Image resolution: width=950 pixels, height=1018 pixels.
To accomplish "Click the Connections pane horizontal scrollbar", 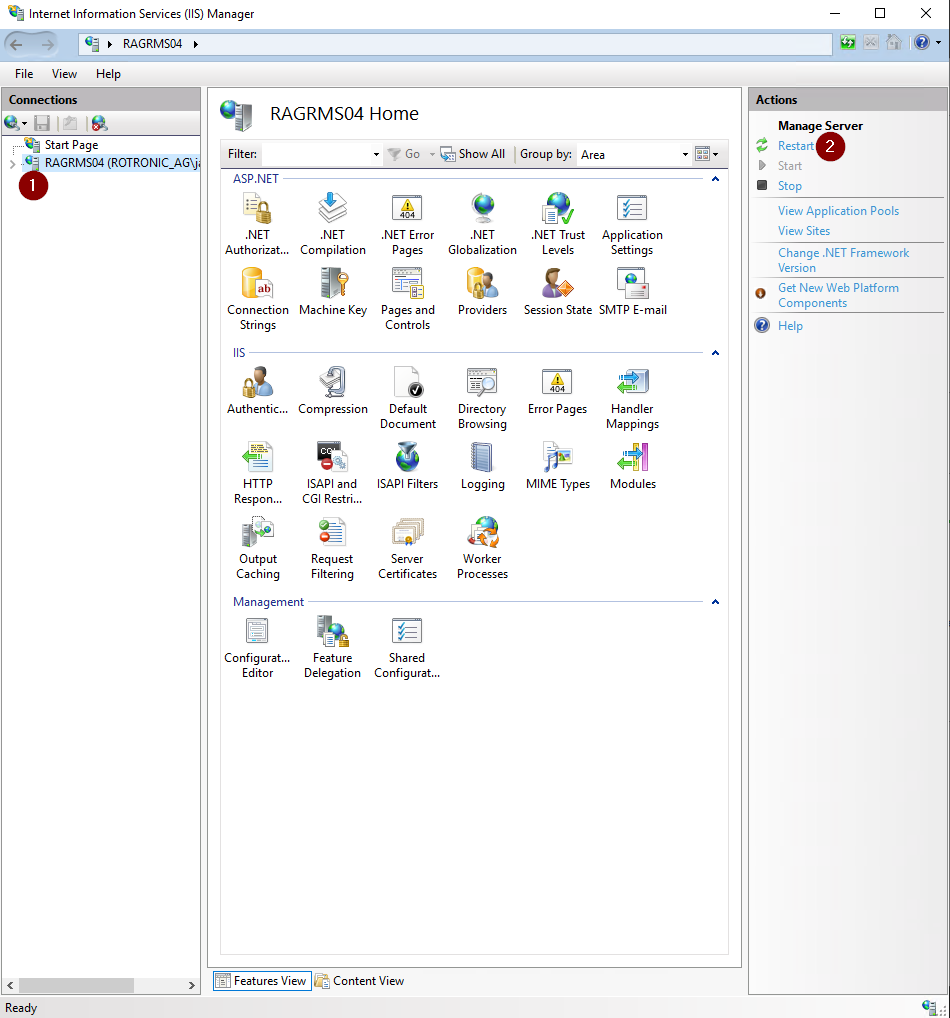I will click(x=101, y=986).
